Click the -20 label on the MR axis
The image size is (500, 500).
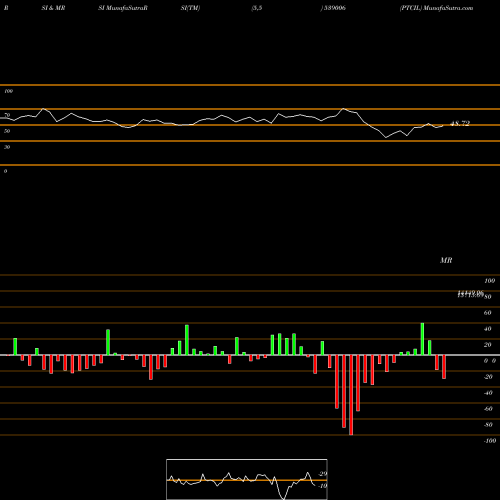click(488, 377)
